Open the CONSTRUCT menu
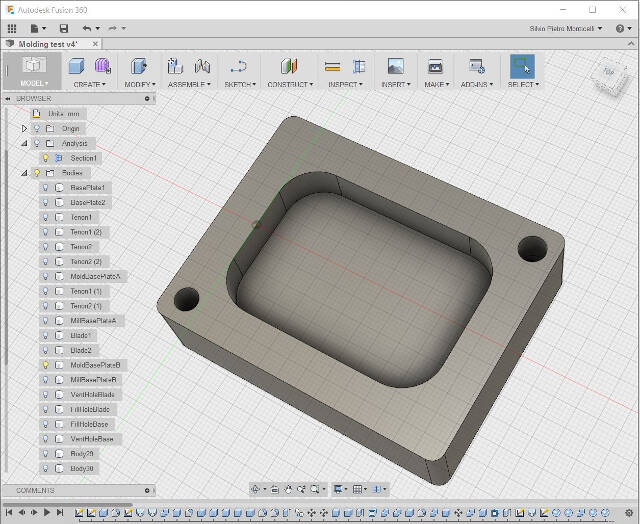 tap(290, 84)
